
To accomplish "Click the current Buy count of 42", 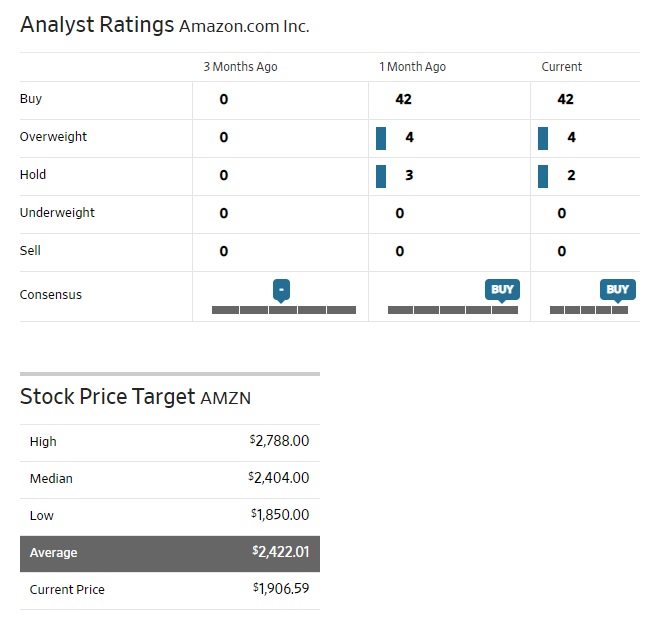I will click(x=566, y=100).
